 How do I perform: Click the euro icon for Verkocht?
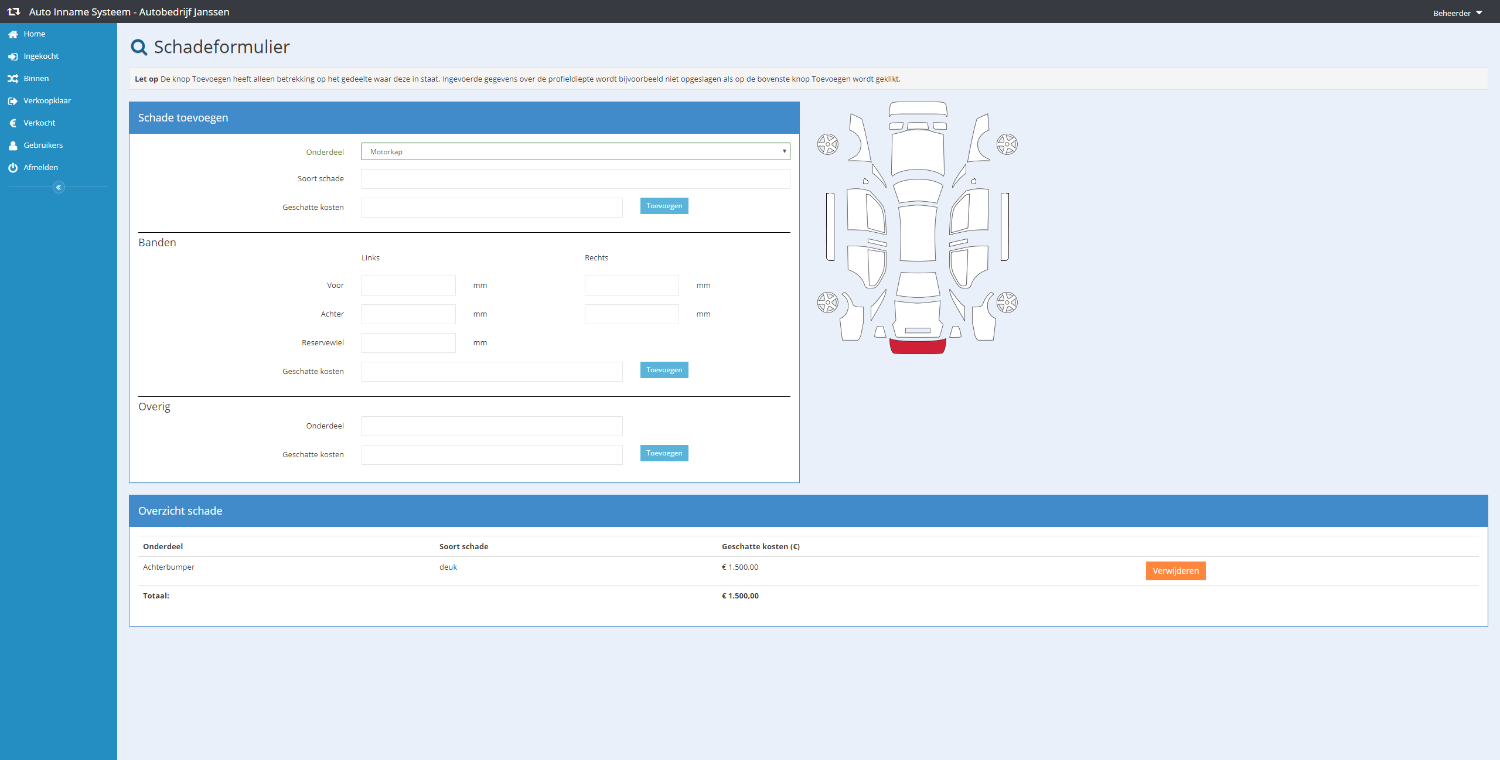[13, 123]
